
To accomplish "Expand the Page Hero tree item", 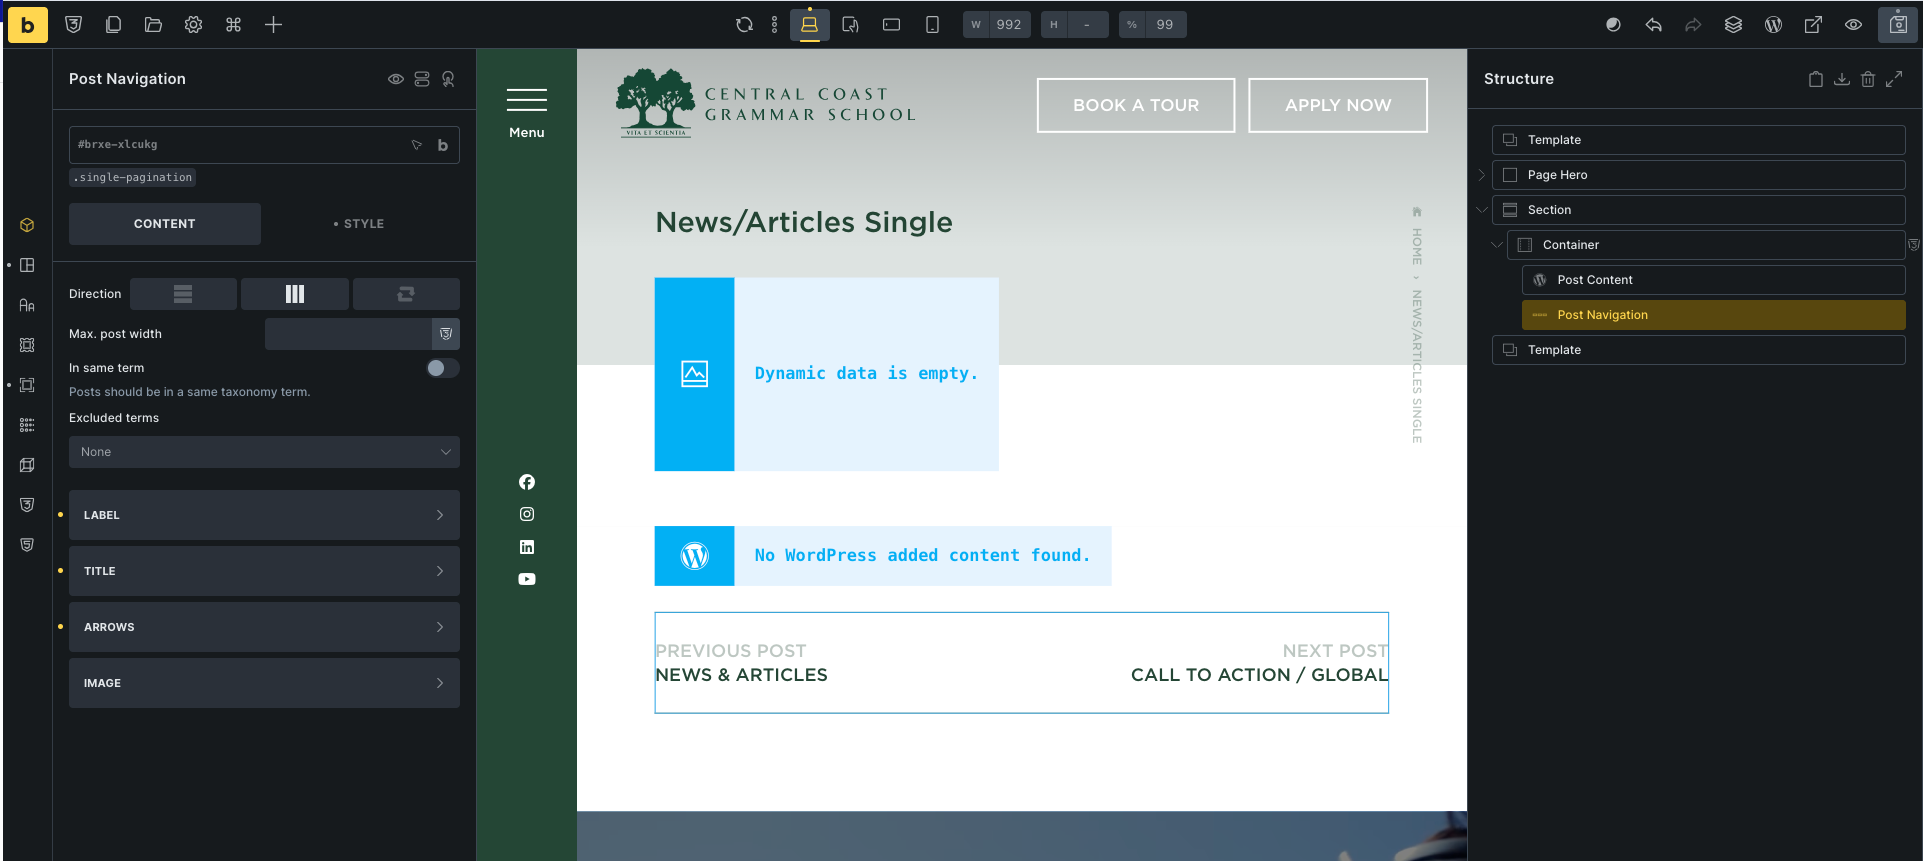I will point(1482,175).
